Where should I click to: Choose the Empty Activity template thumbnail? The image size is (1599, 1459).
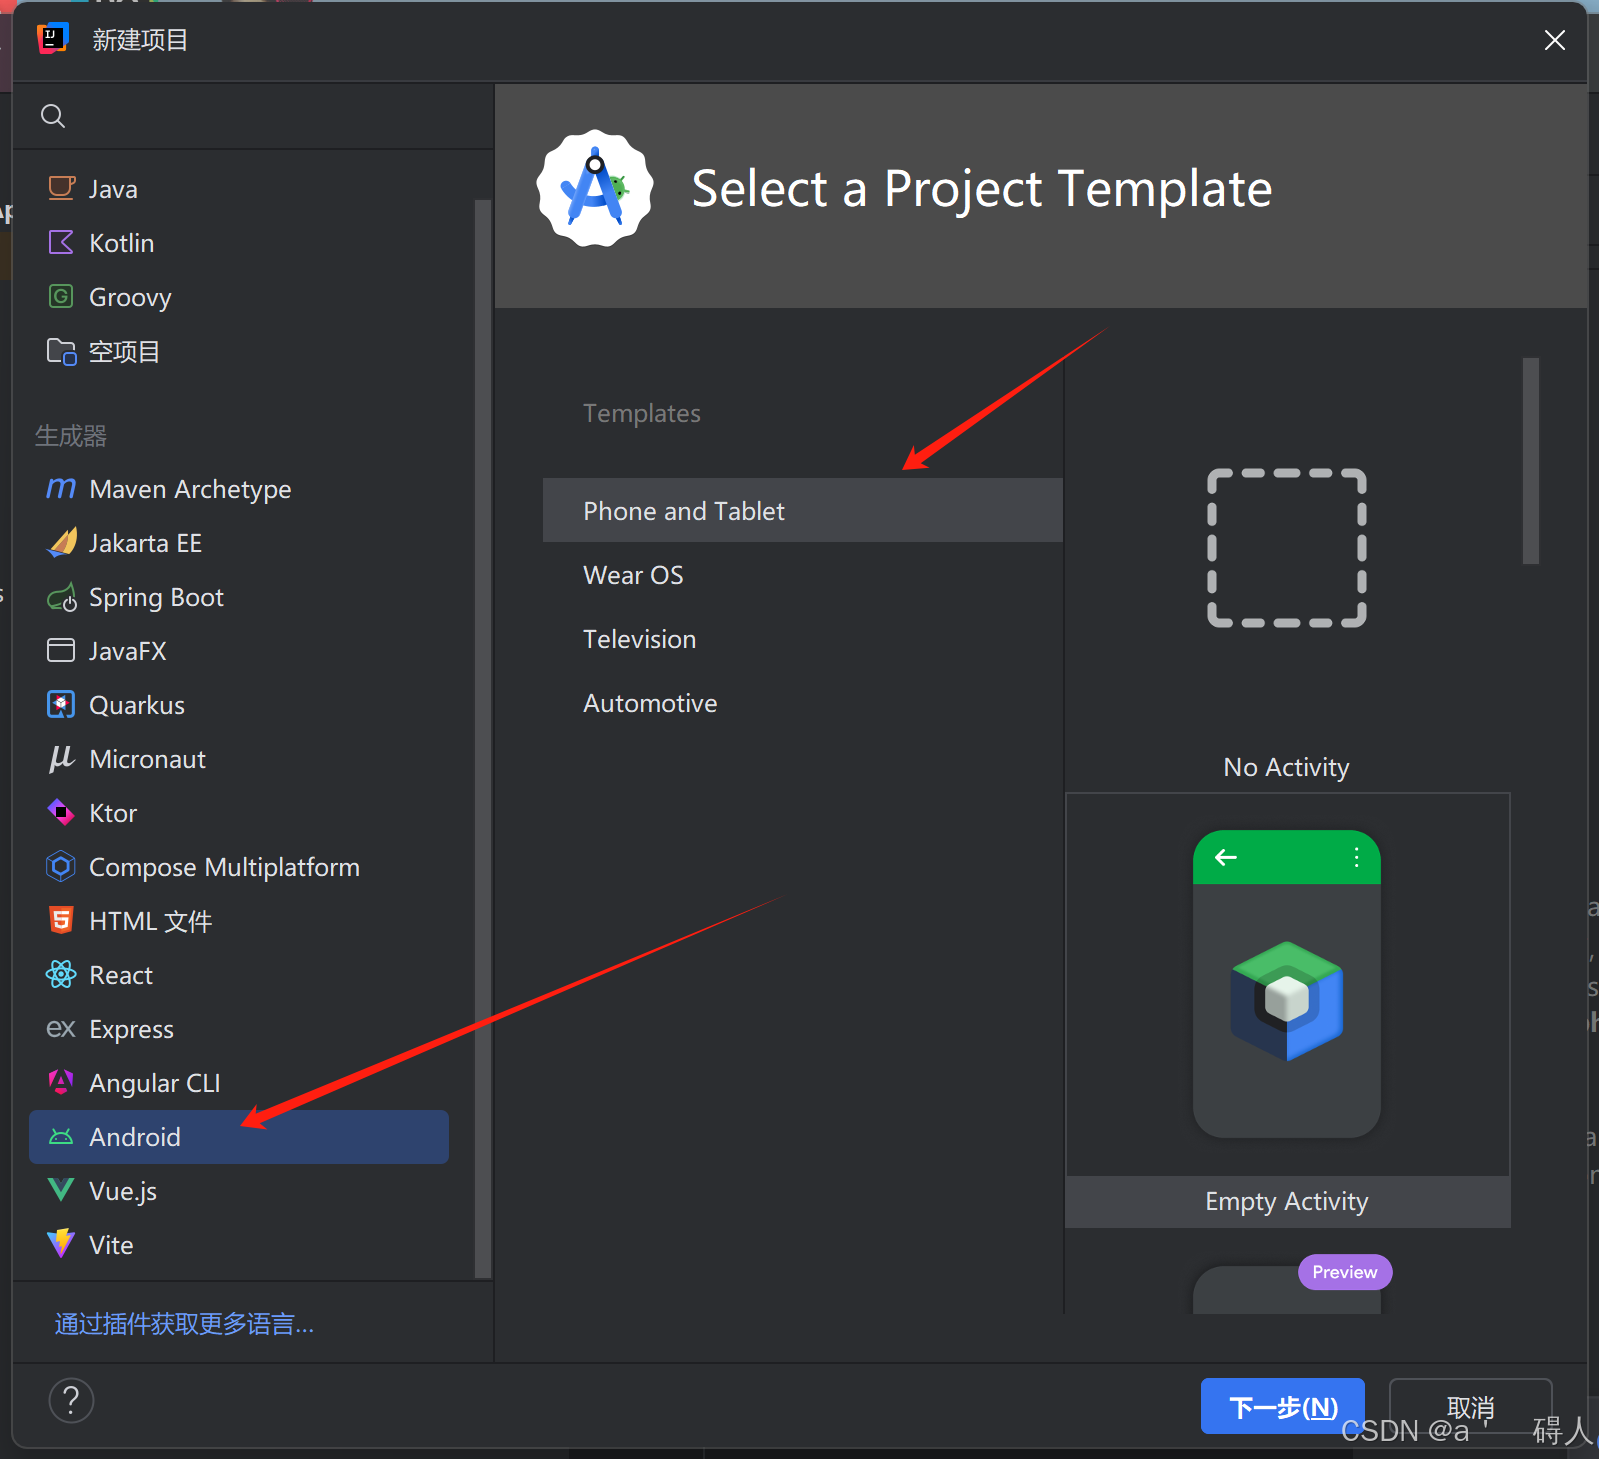tap(1287, 984)
